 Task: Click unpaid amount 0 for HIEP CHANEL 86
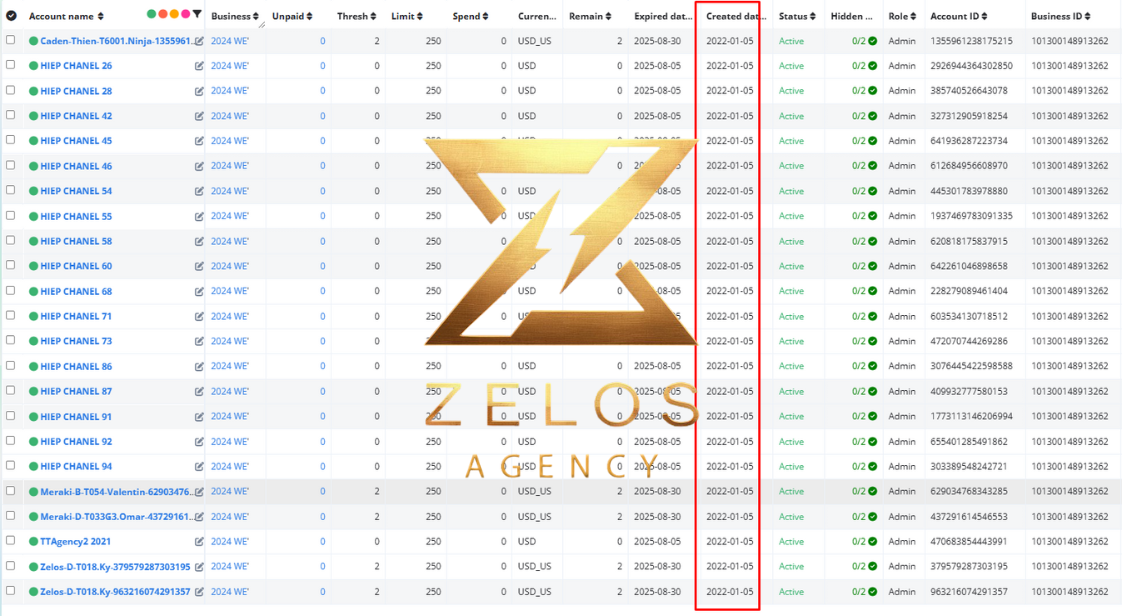(x=322, y=366)
